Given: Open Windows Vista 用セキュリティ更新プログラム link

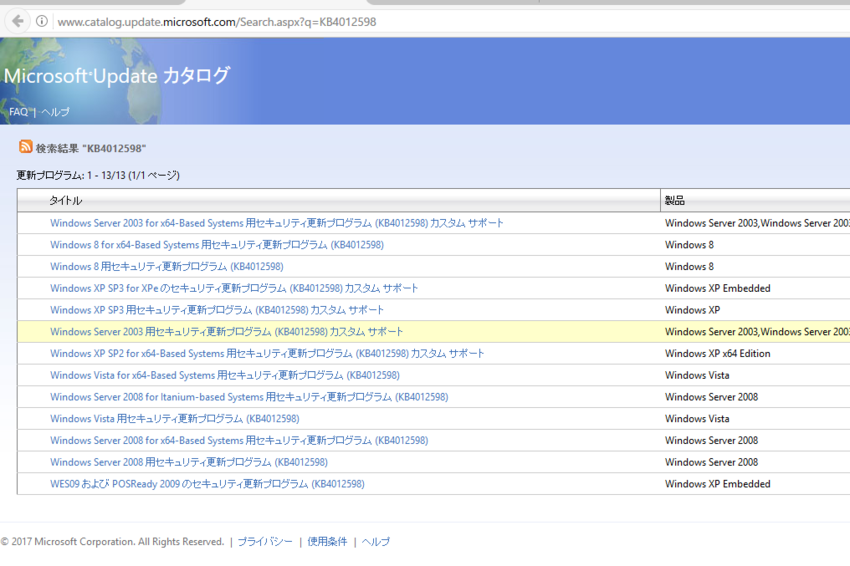Looking at the screenshot, I should 175,418.
